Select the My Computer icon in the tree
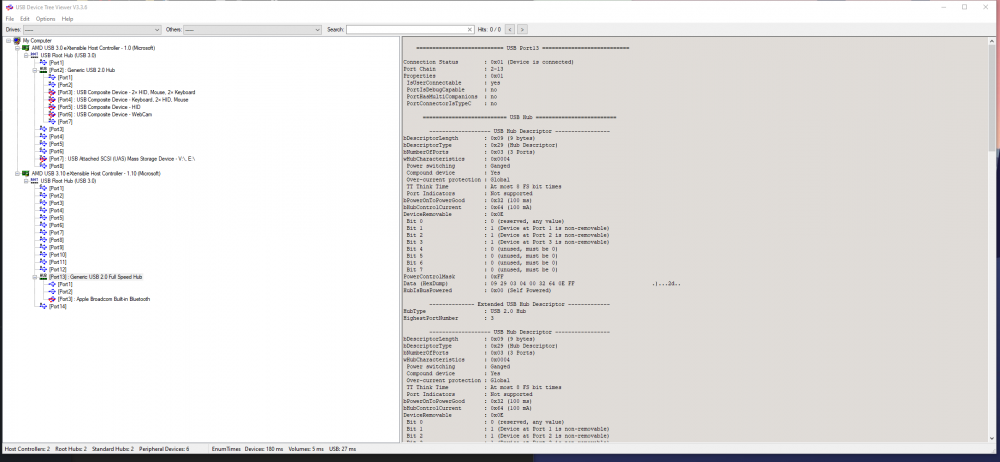1000x462 pixels. [x=17, y=41]
